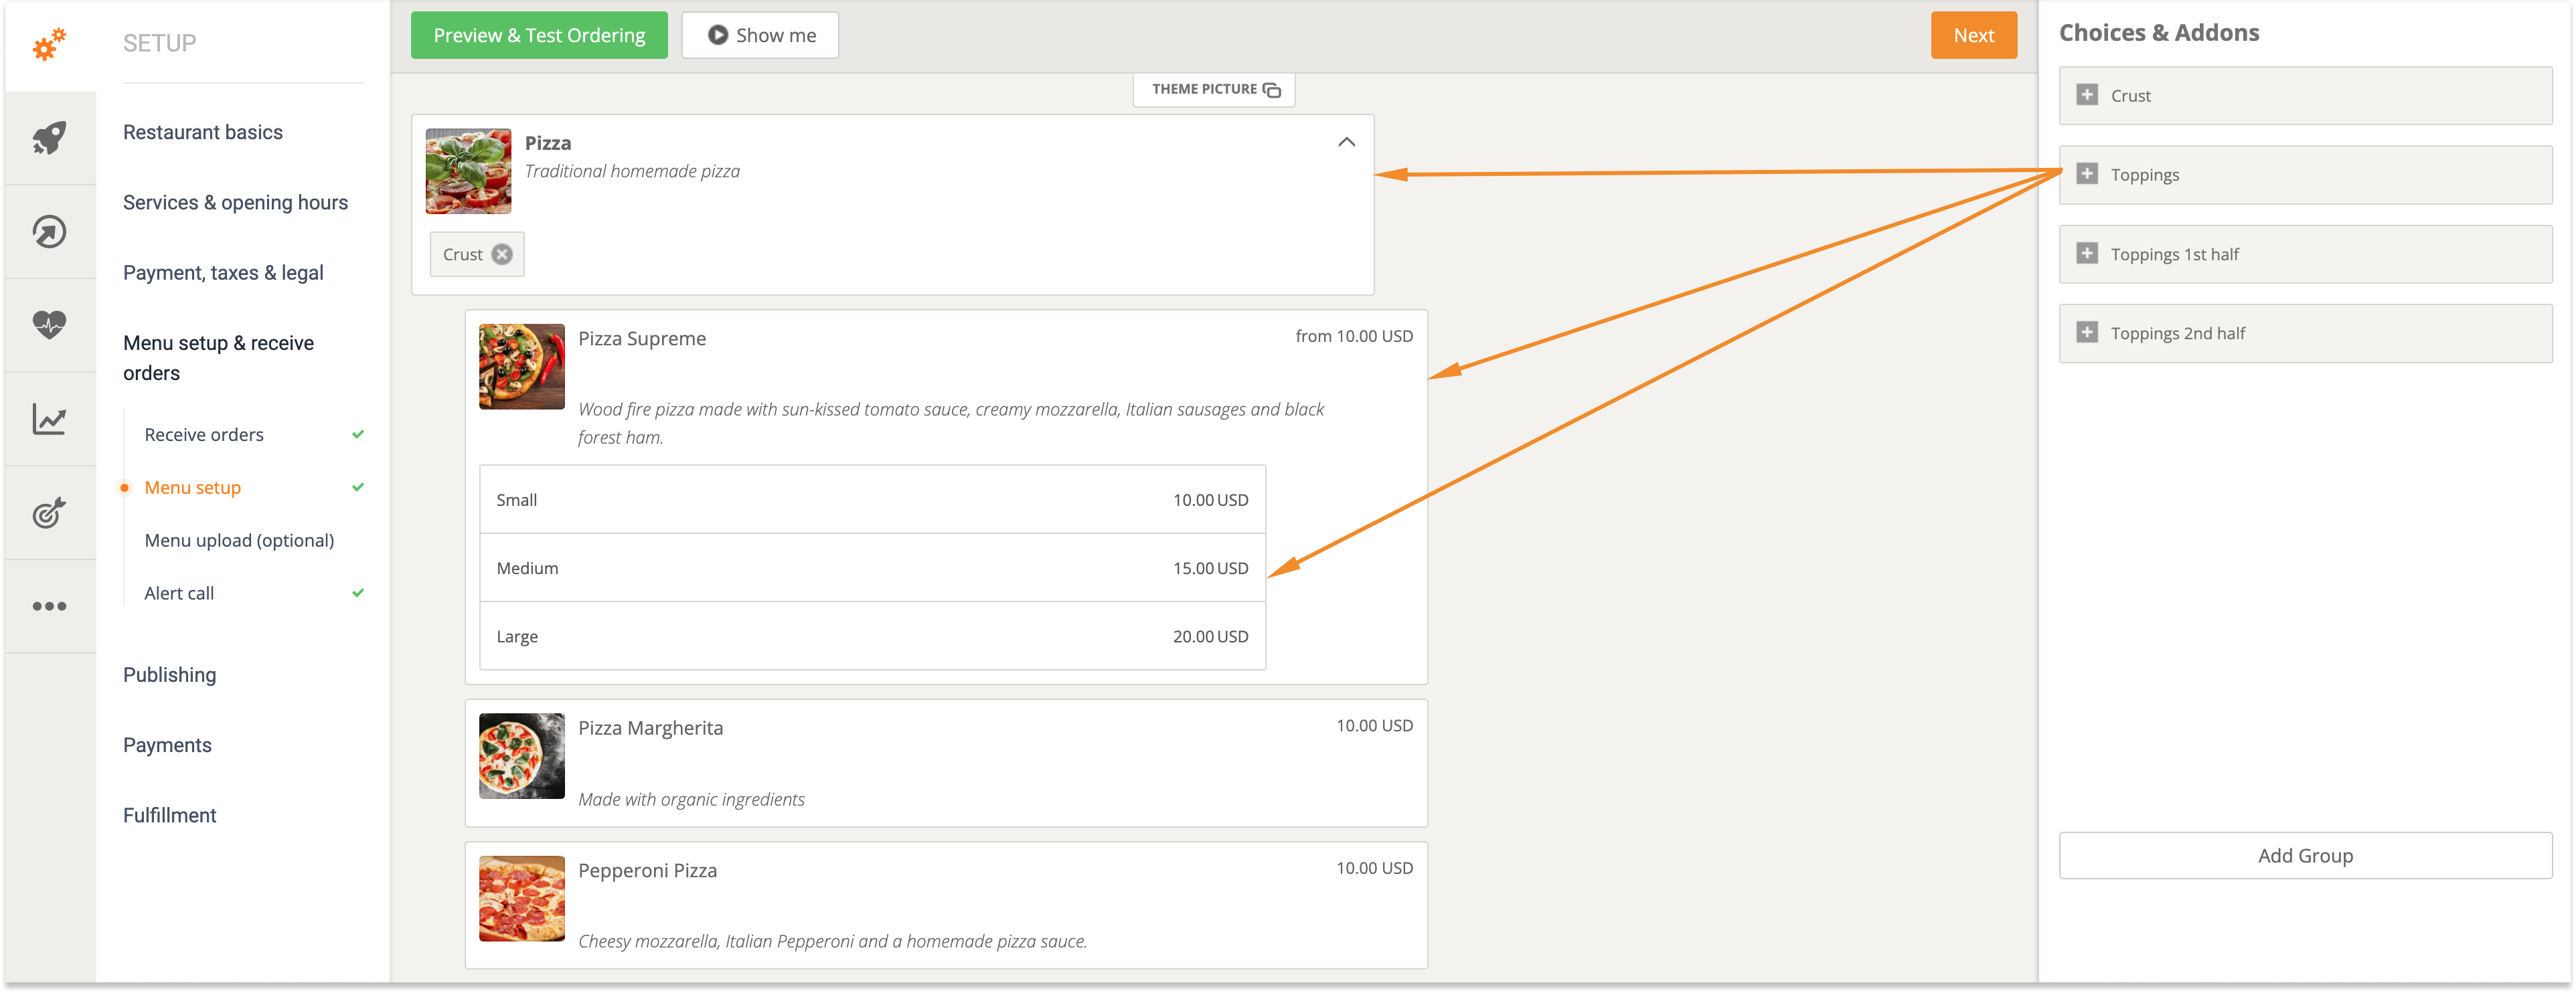
Task: Expand the Toppings addon group
Action: (x=2087, y=174)
